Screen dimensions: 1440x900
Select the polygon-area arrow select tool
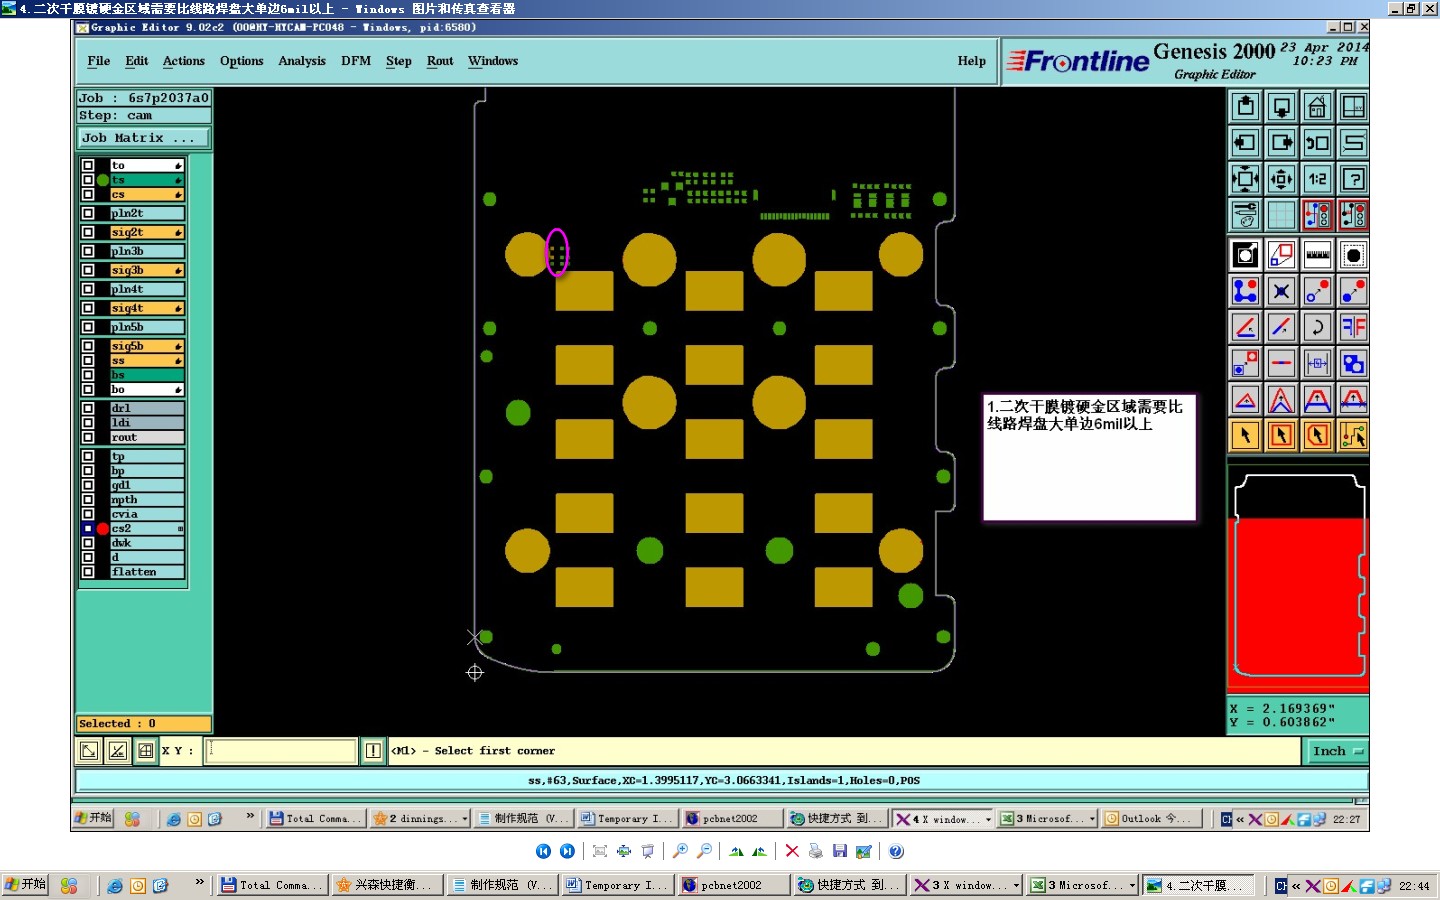(1317, 435)
